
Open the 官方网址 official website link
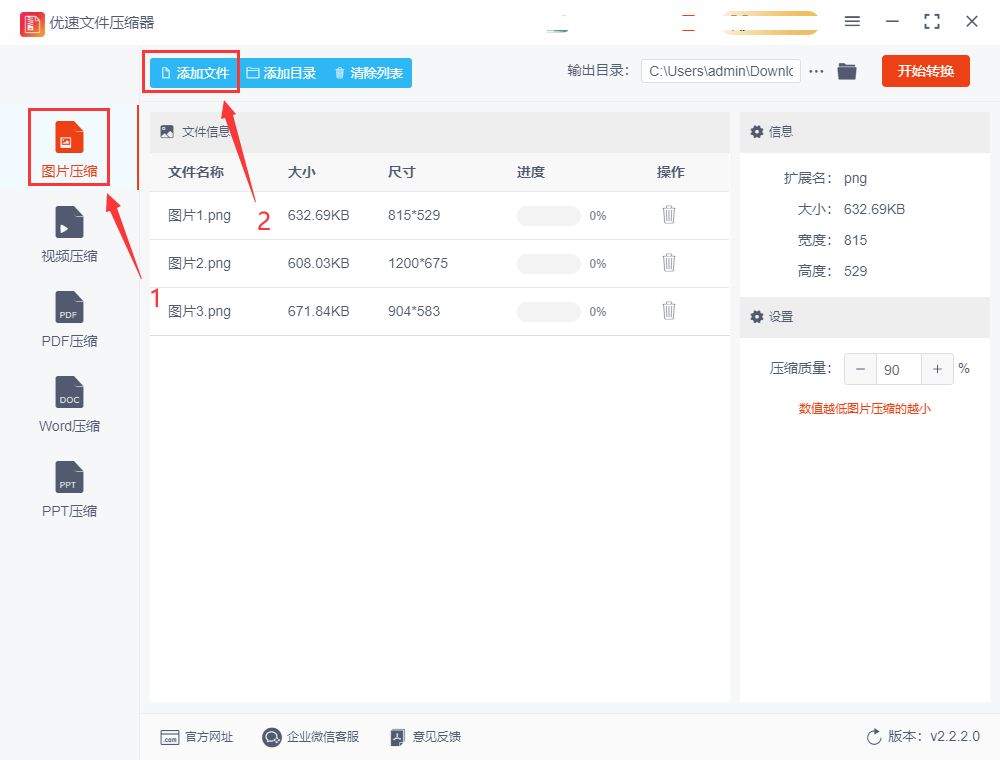click(196, 737)
